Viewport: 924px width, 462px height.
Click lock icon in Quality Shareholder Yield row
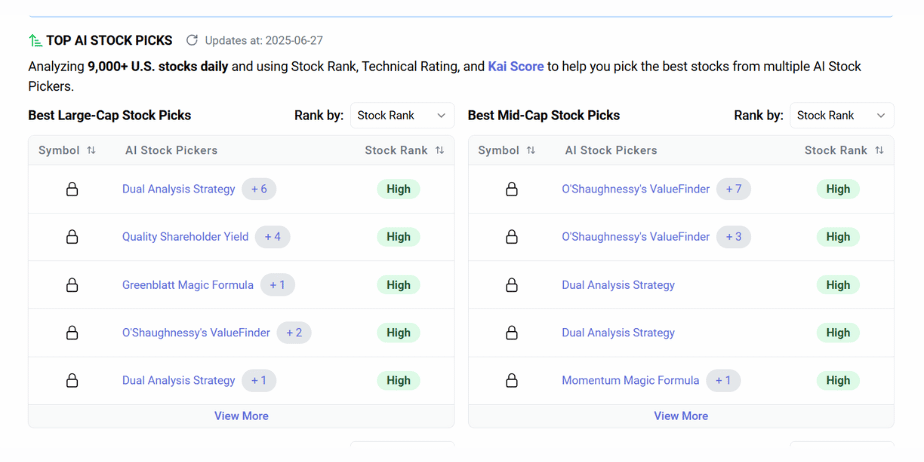point(72,237)
